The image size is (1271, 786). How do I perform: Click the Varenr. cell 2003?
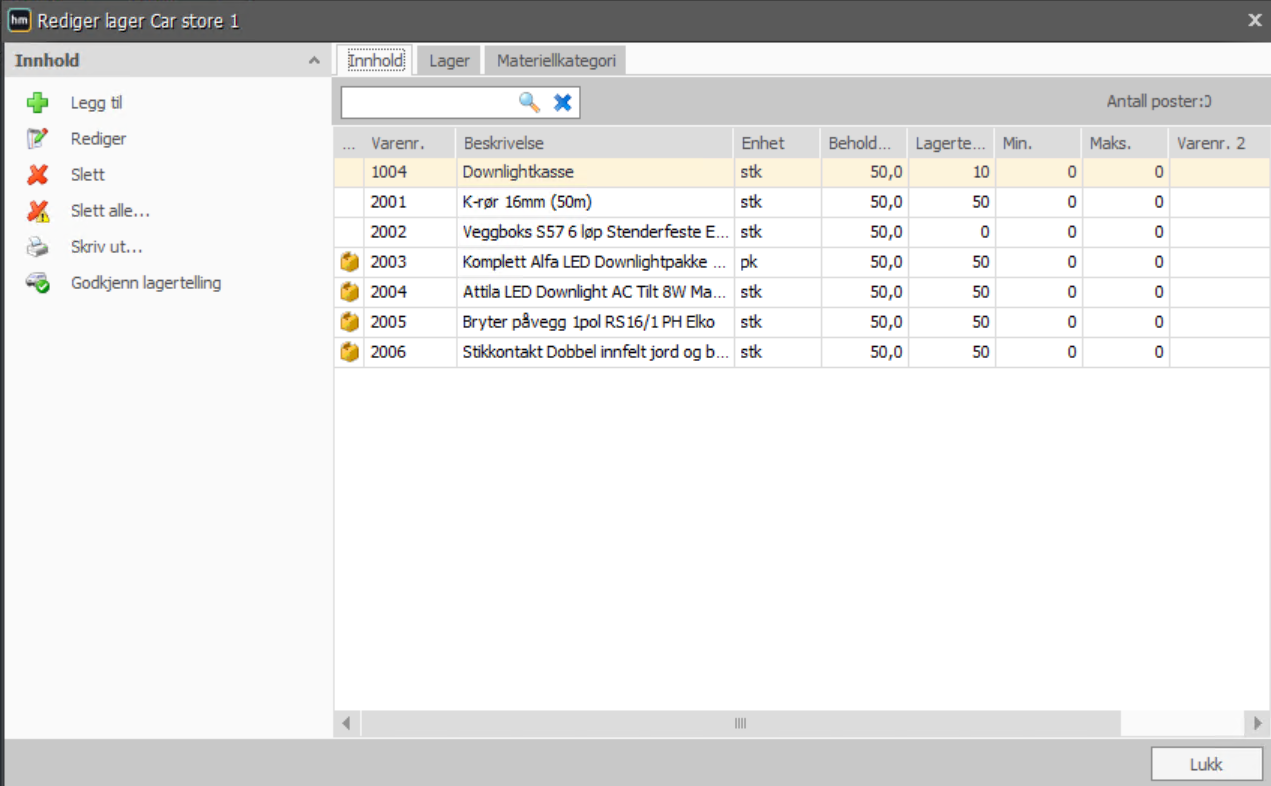(x=409, y=262)
